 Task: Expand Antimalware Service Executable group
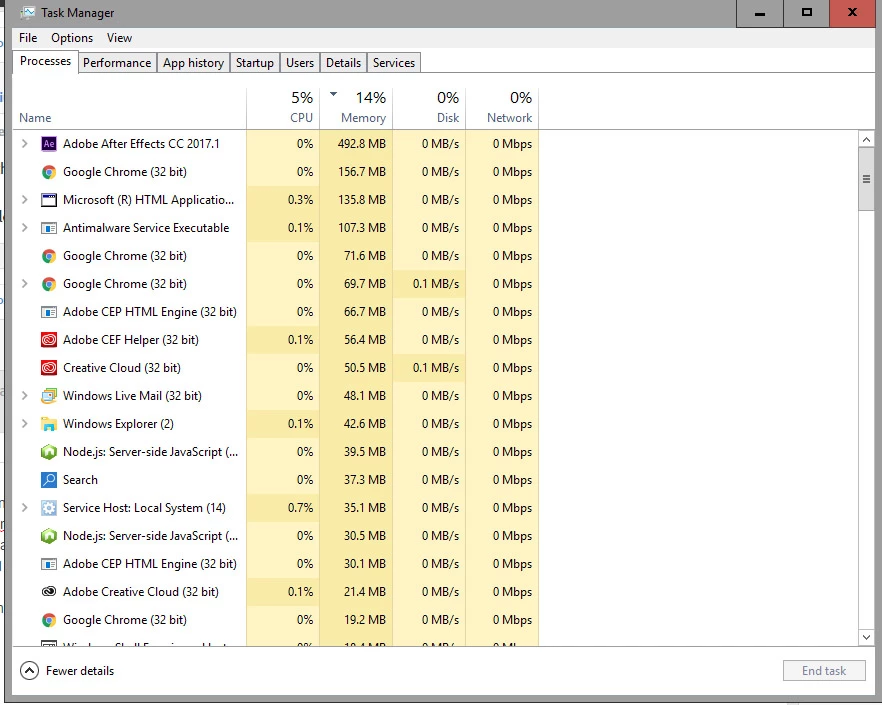tap(24, 228)
